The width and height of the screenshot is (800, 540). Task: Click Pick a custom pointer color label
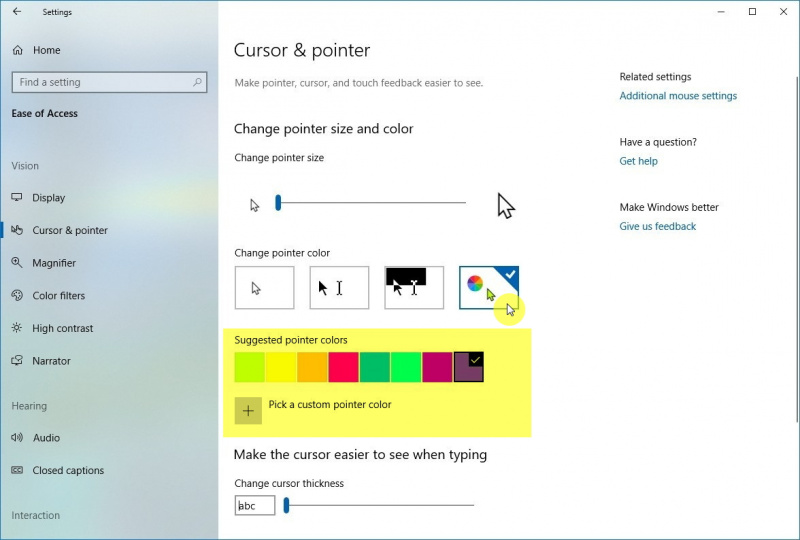(330, 404)
